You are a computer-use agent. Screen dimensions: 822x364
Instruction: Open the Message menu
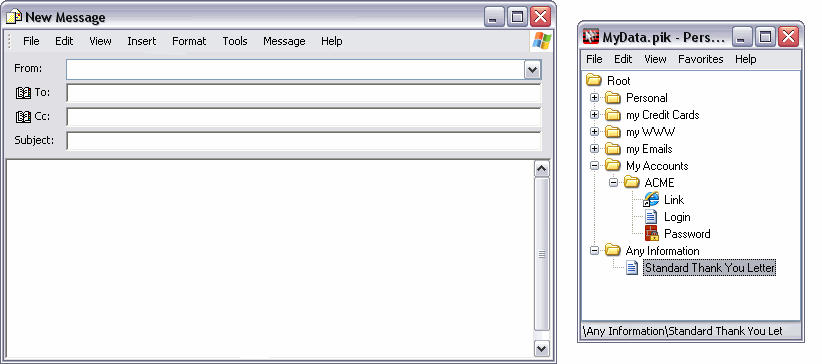(284, 41)
